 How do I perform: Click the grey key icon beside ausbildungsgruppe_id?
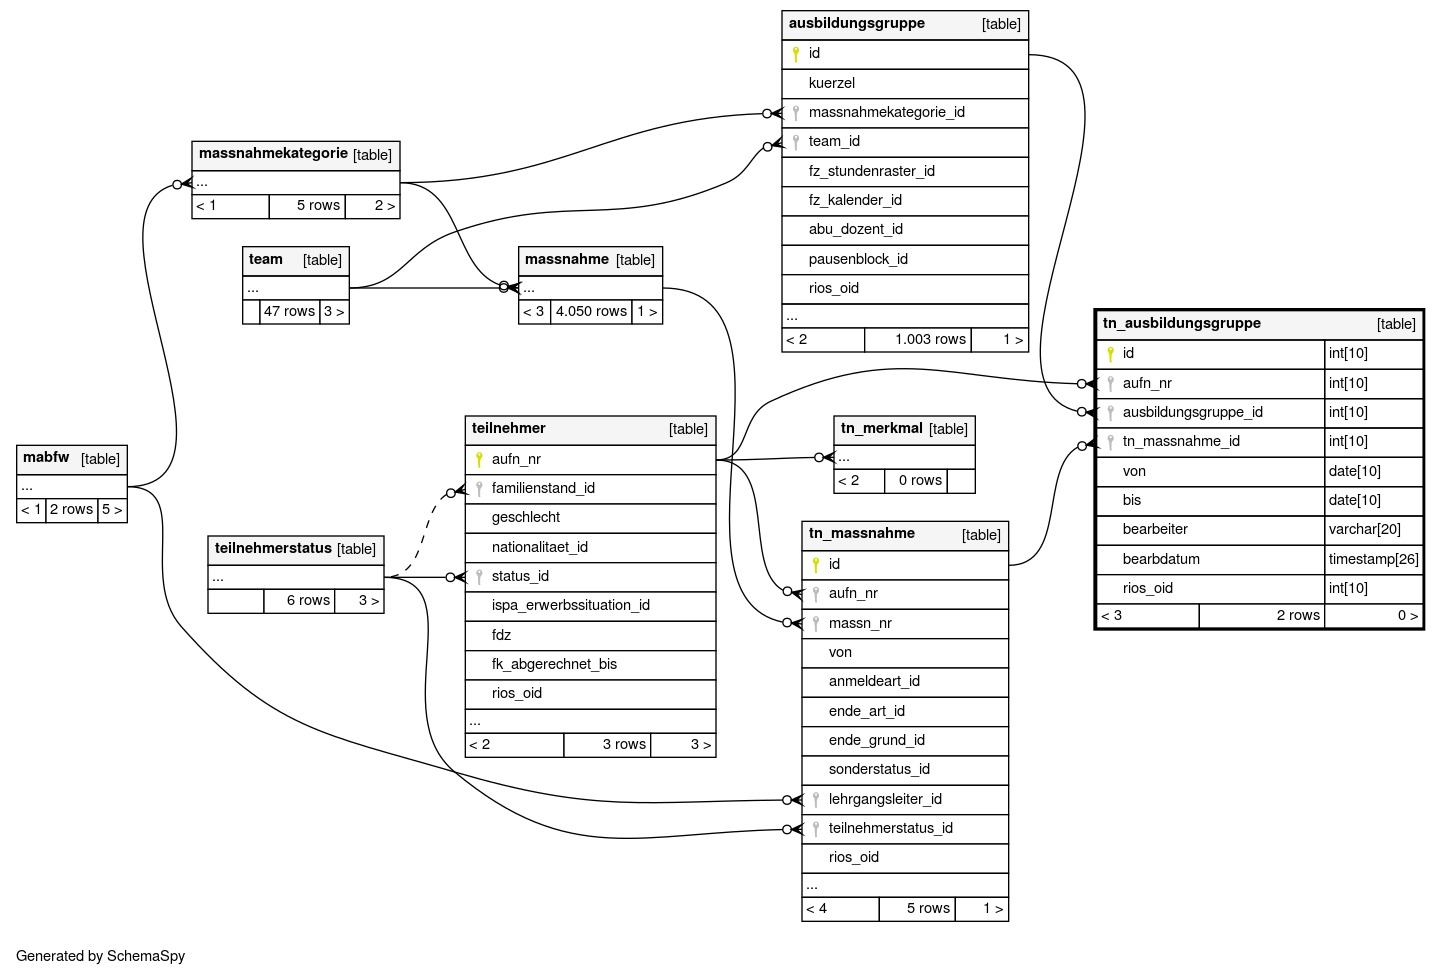point(1110,413)
